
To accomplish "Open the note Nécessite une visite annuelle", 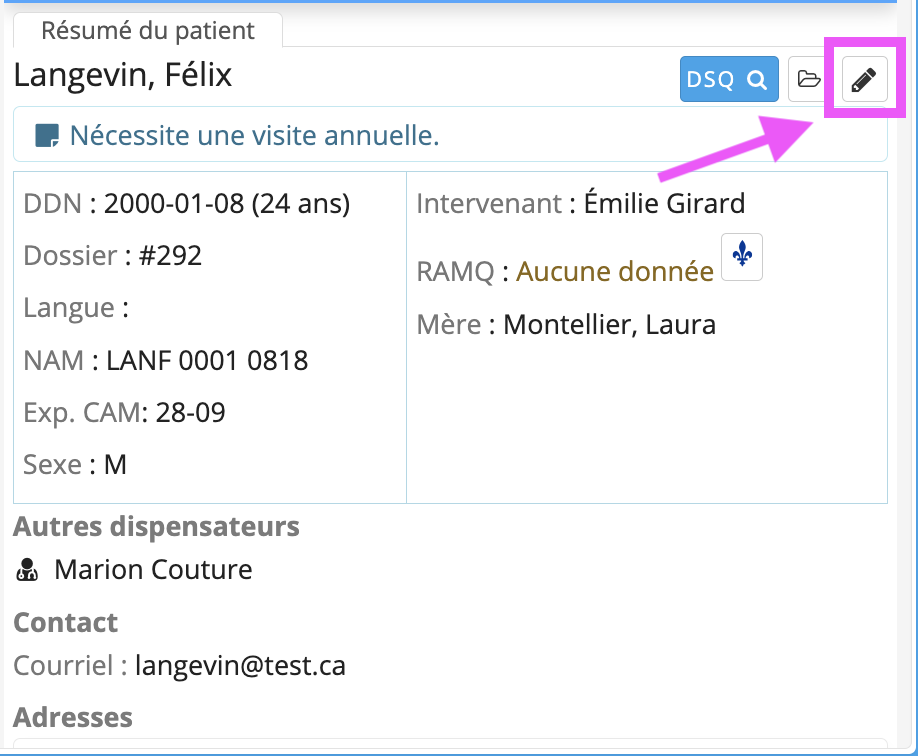I will tap(254, 135).
